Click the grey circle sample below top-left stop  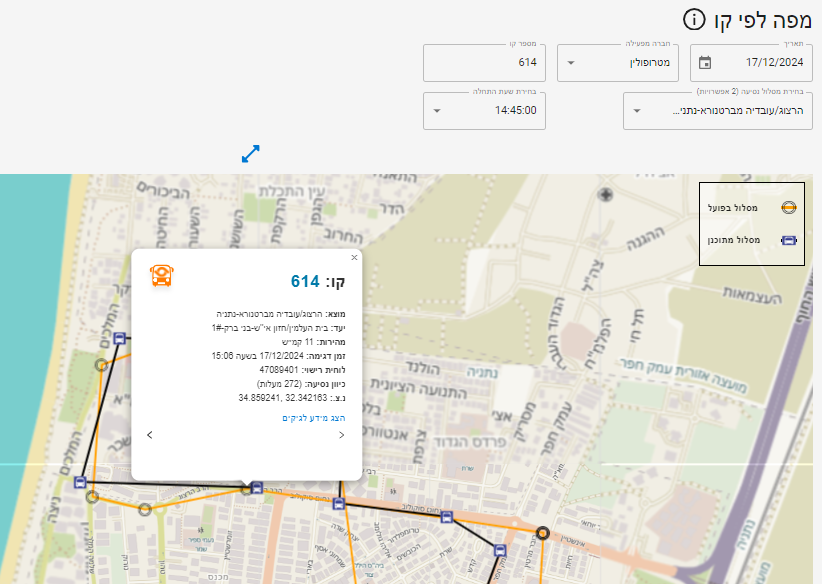[101, 365]
